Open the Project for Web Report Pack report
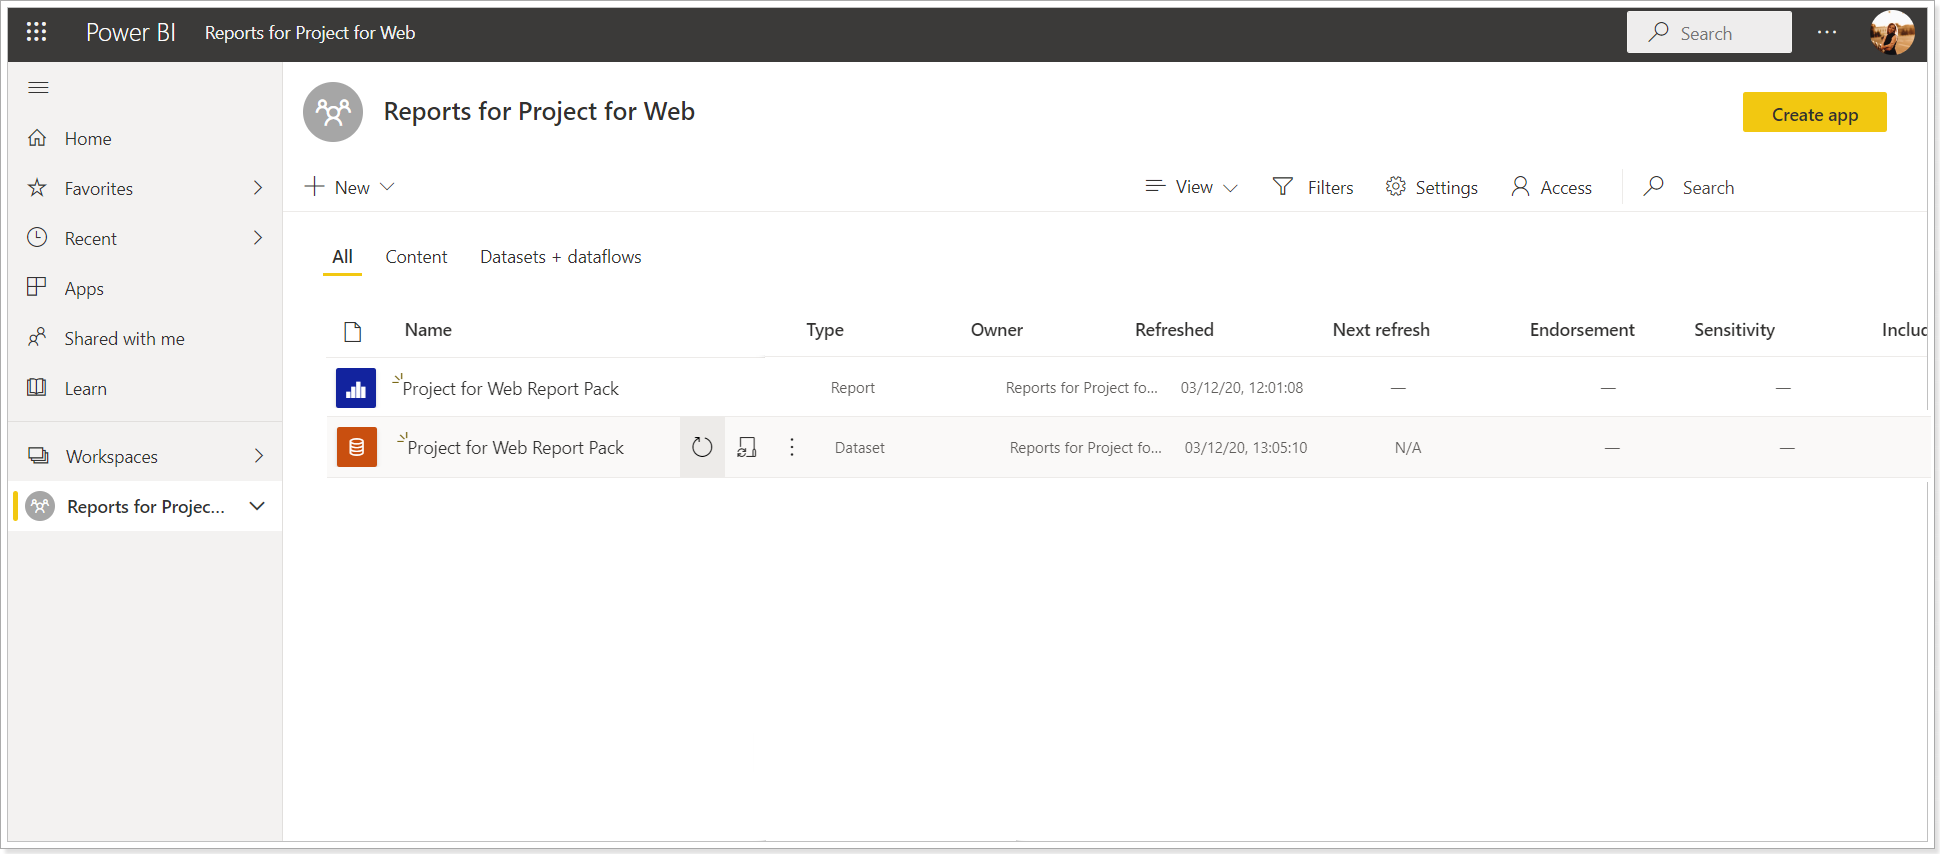 click(x=510, y=389)
